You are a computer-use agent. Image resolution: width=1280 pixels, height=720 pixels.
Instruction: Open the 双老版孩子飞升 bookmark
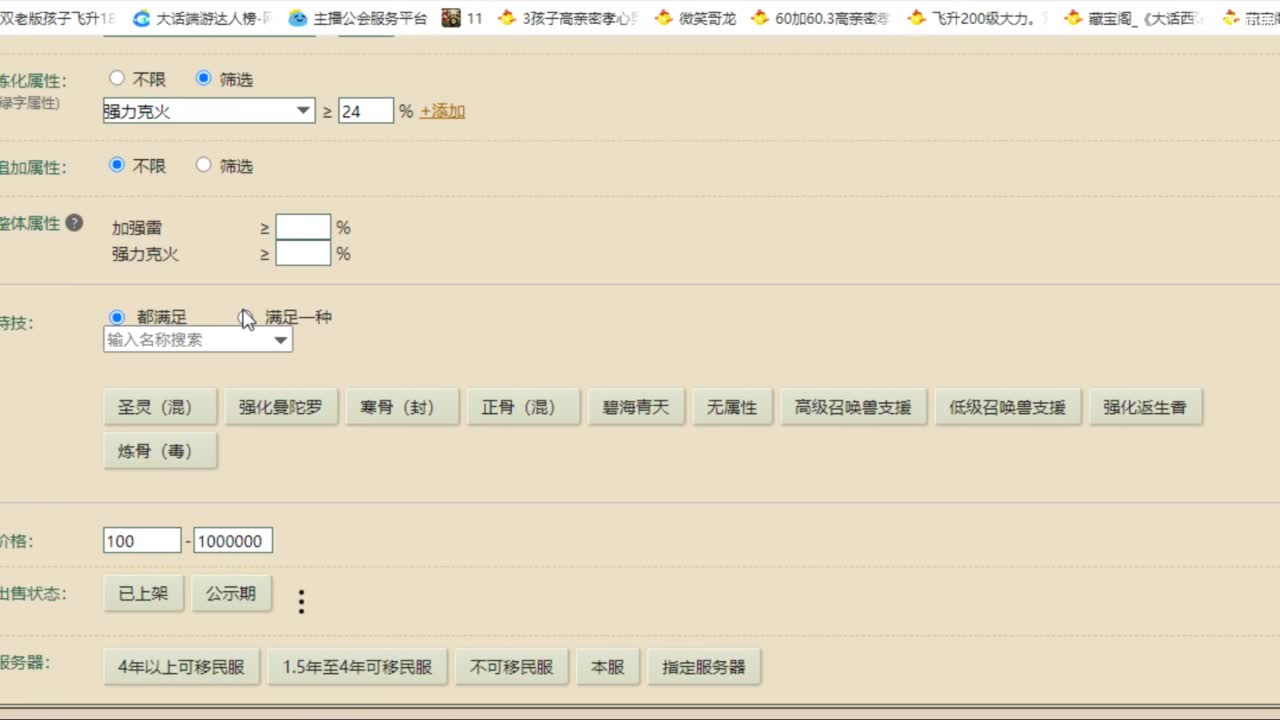click(58, 18)
